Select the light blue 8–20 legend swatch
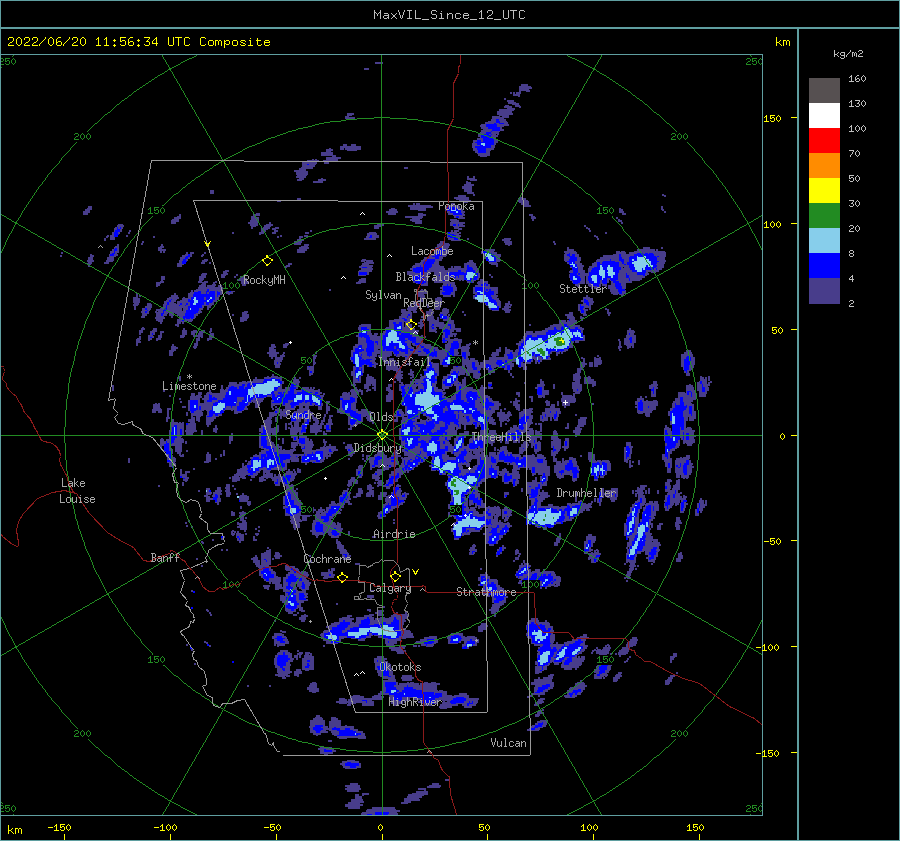This screenshot has width=900, height=841. [x=824, y=241]
